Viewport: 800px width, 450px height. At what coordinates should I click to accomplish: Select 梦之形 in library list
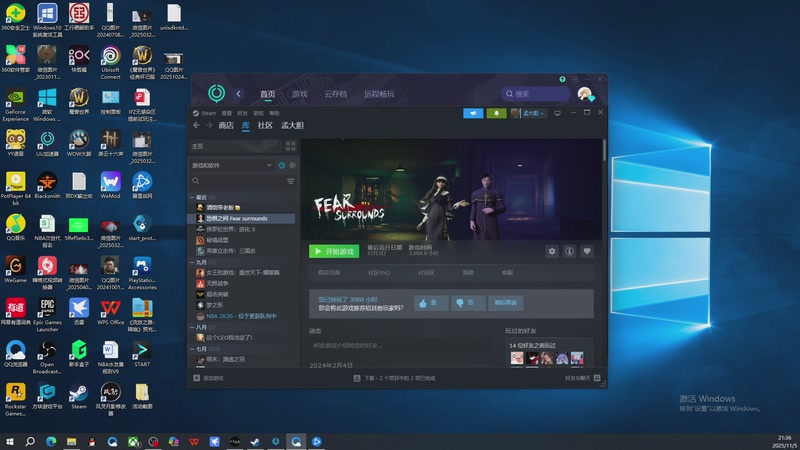(242, 305)
